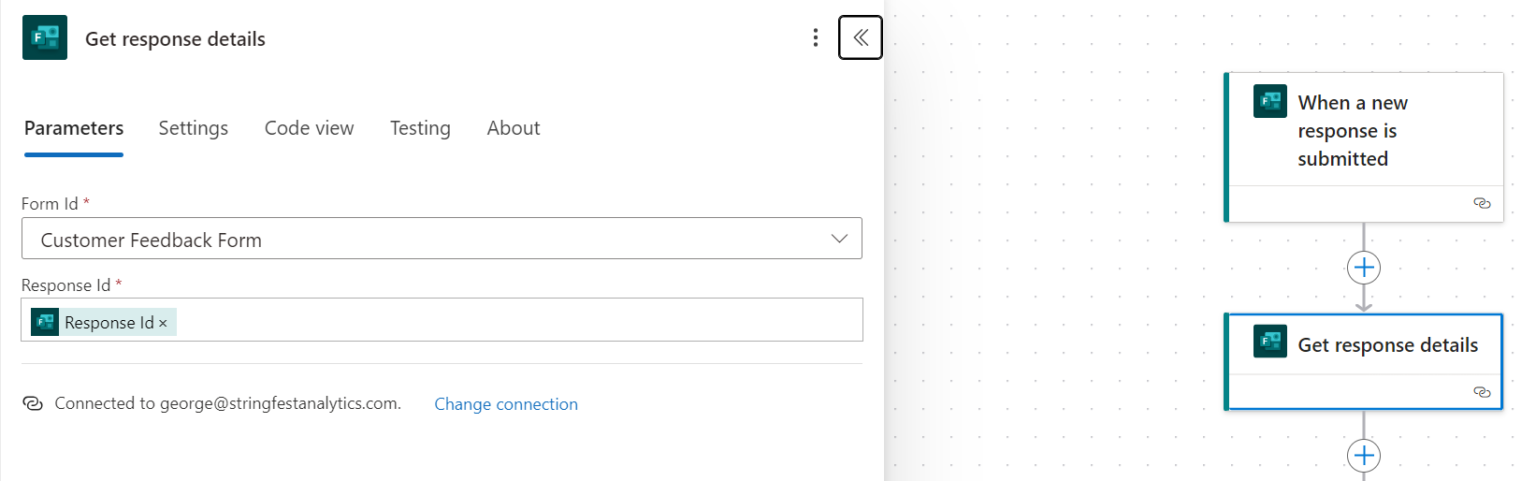Screen dimensions: 1536x481
Task: Remove the Response Id token with x
Action: click(163, 323)
